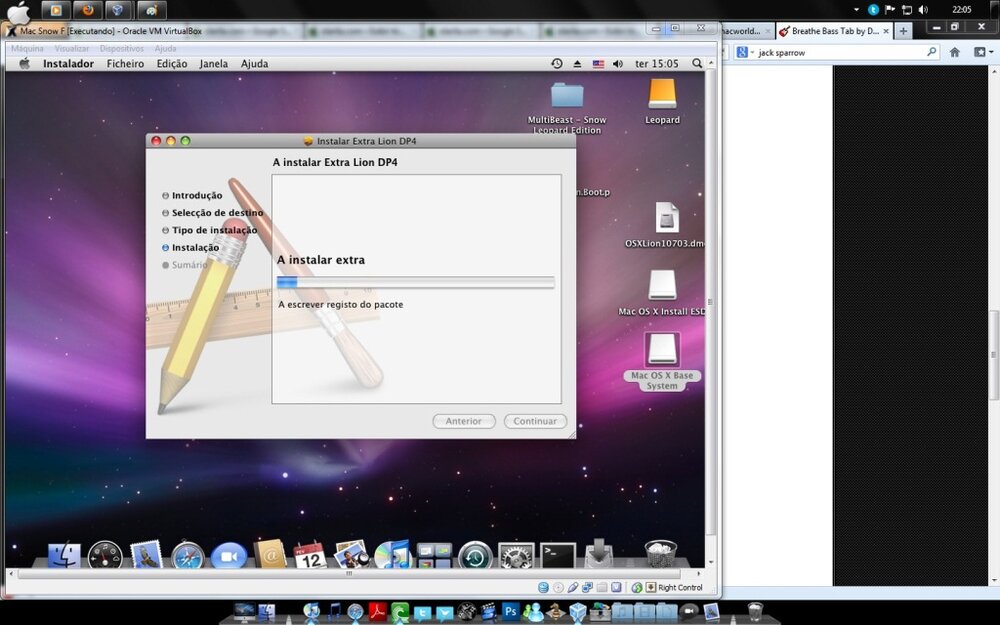
Task: Open the Apple menu in guest OS
Action: 25,64
